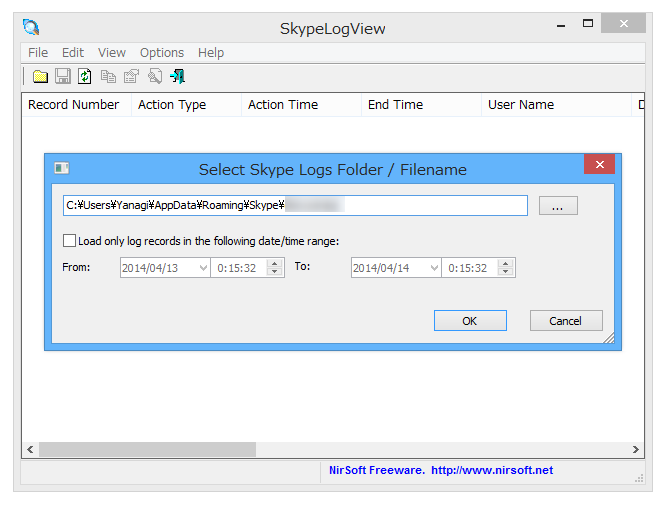Close the Select Skype Logs Folder dialog
670x511 pixels.
[x=599, y=164]
